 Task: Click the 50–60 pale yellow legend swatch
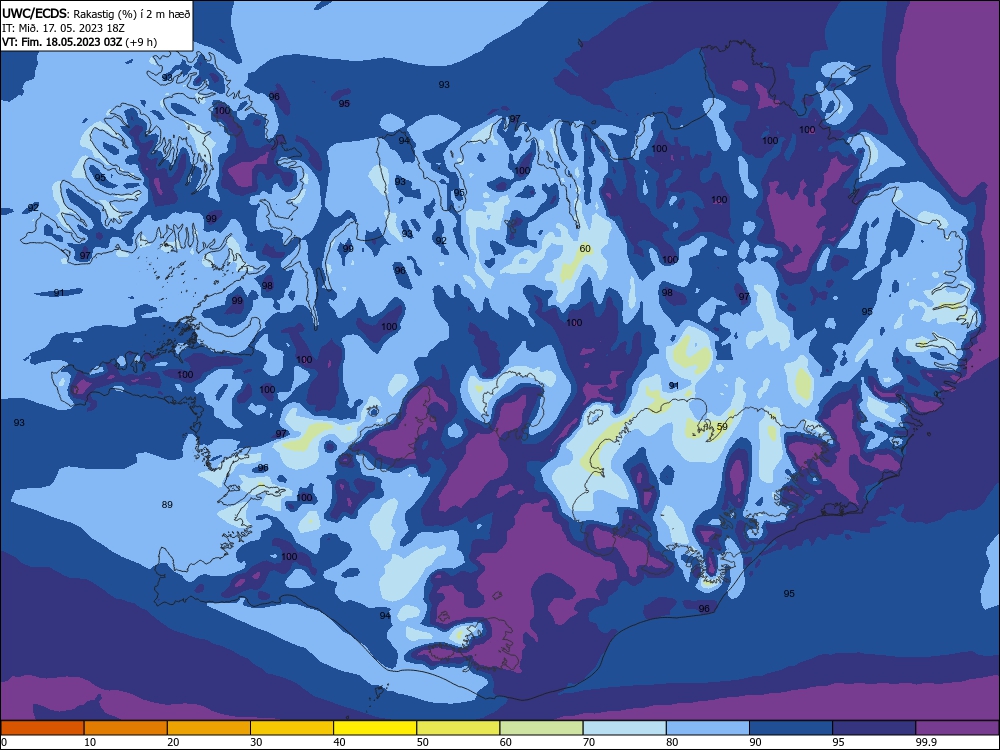pos(458,728)
